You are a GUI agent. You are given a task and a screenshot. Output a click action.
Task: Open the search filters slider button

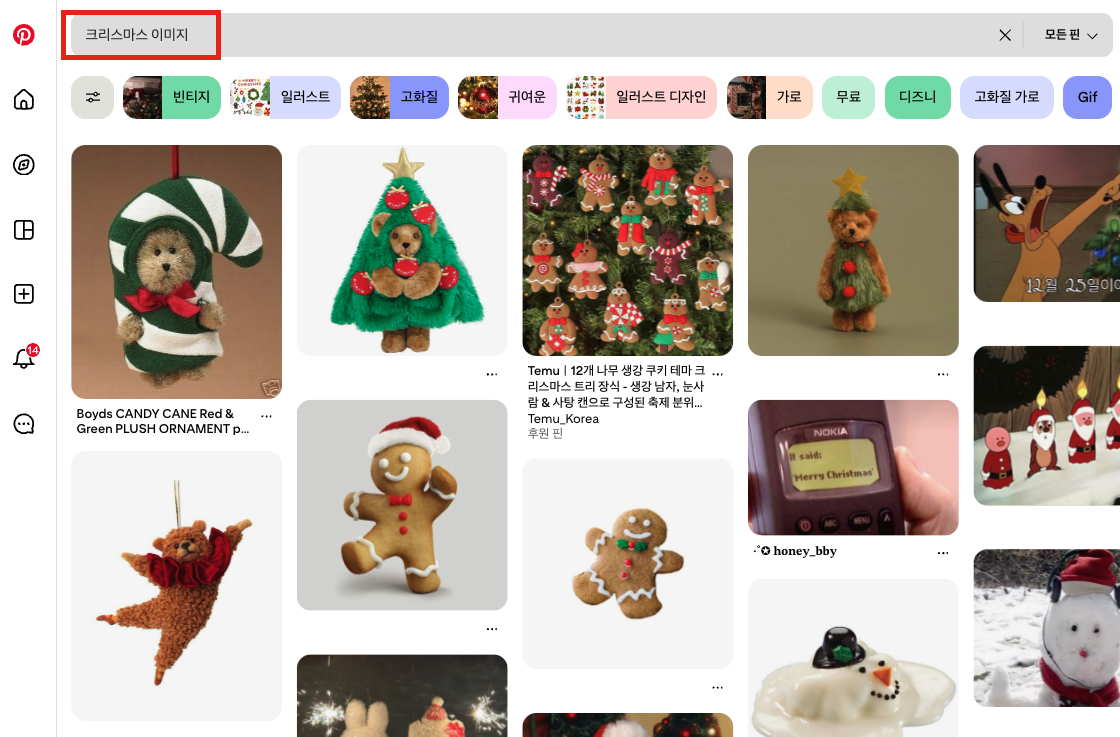tap(92, 97)
